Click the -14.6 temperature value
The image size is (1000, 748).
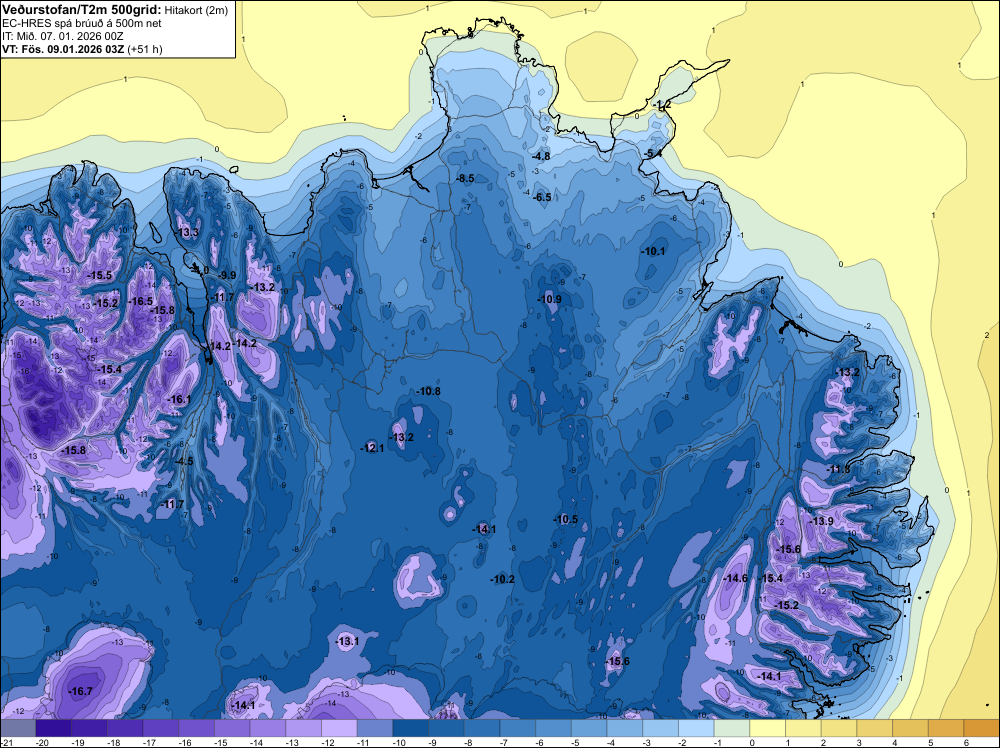(x=735, y=578)
